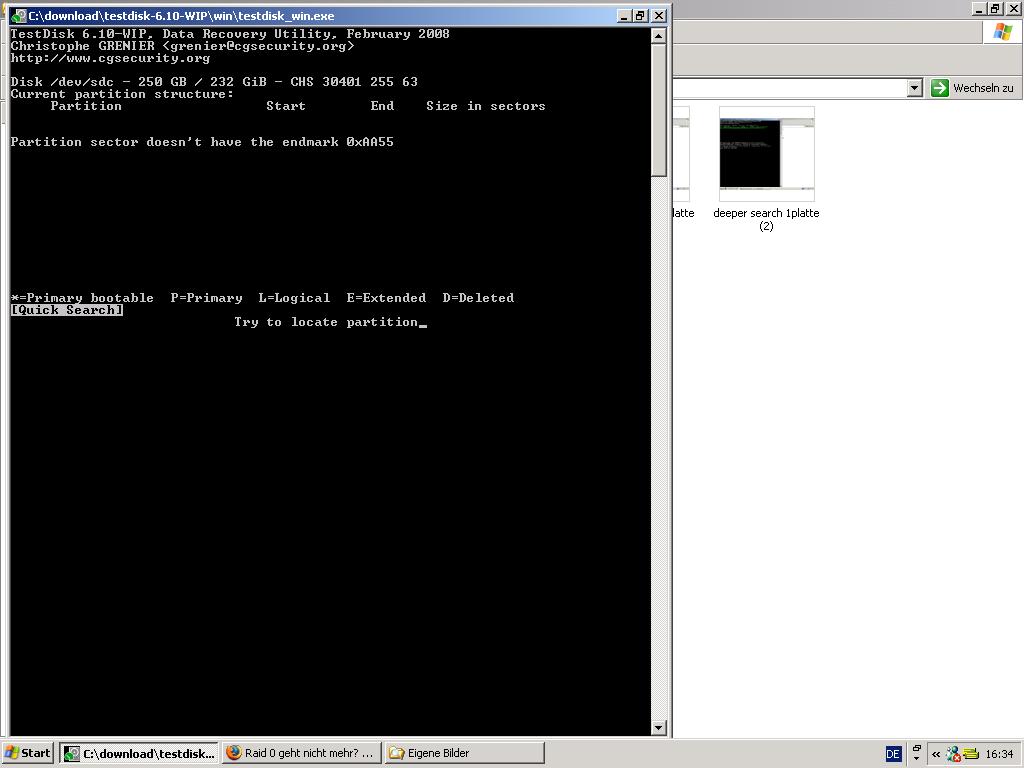Click the taskbar clock showing 16:34
Viewport: 1024px width, 768px height.
click(999, 754)
